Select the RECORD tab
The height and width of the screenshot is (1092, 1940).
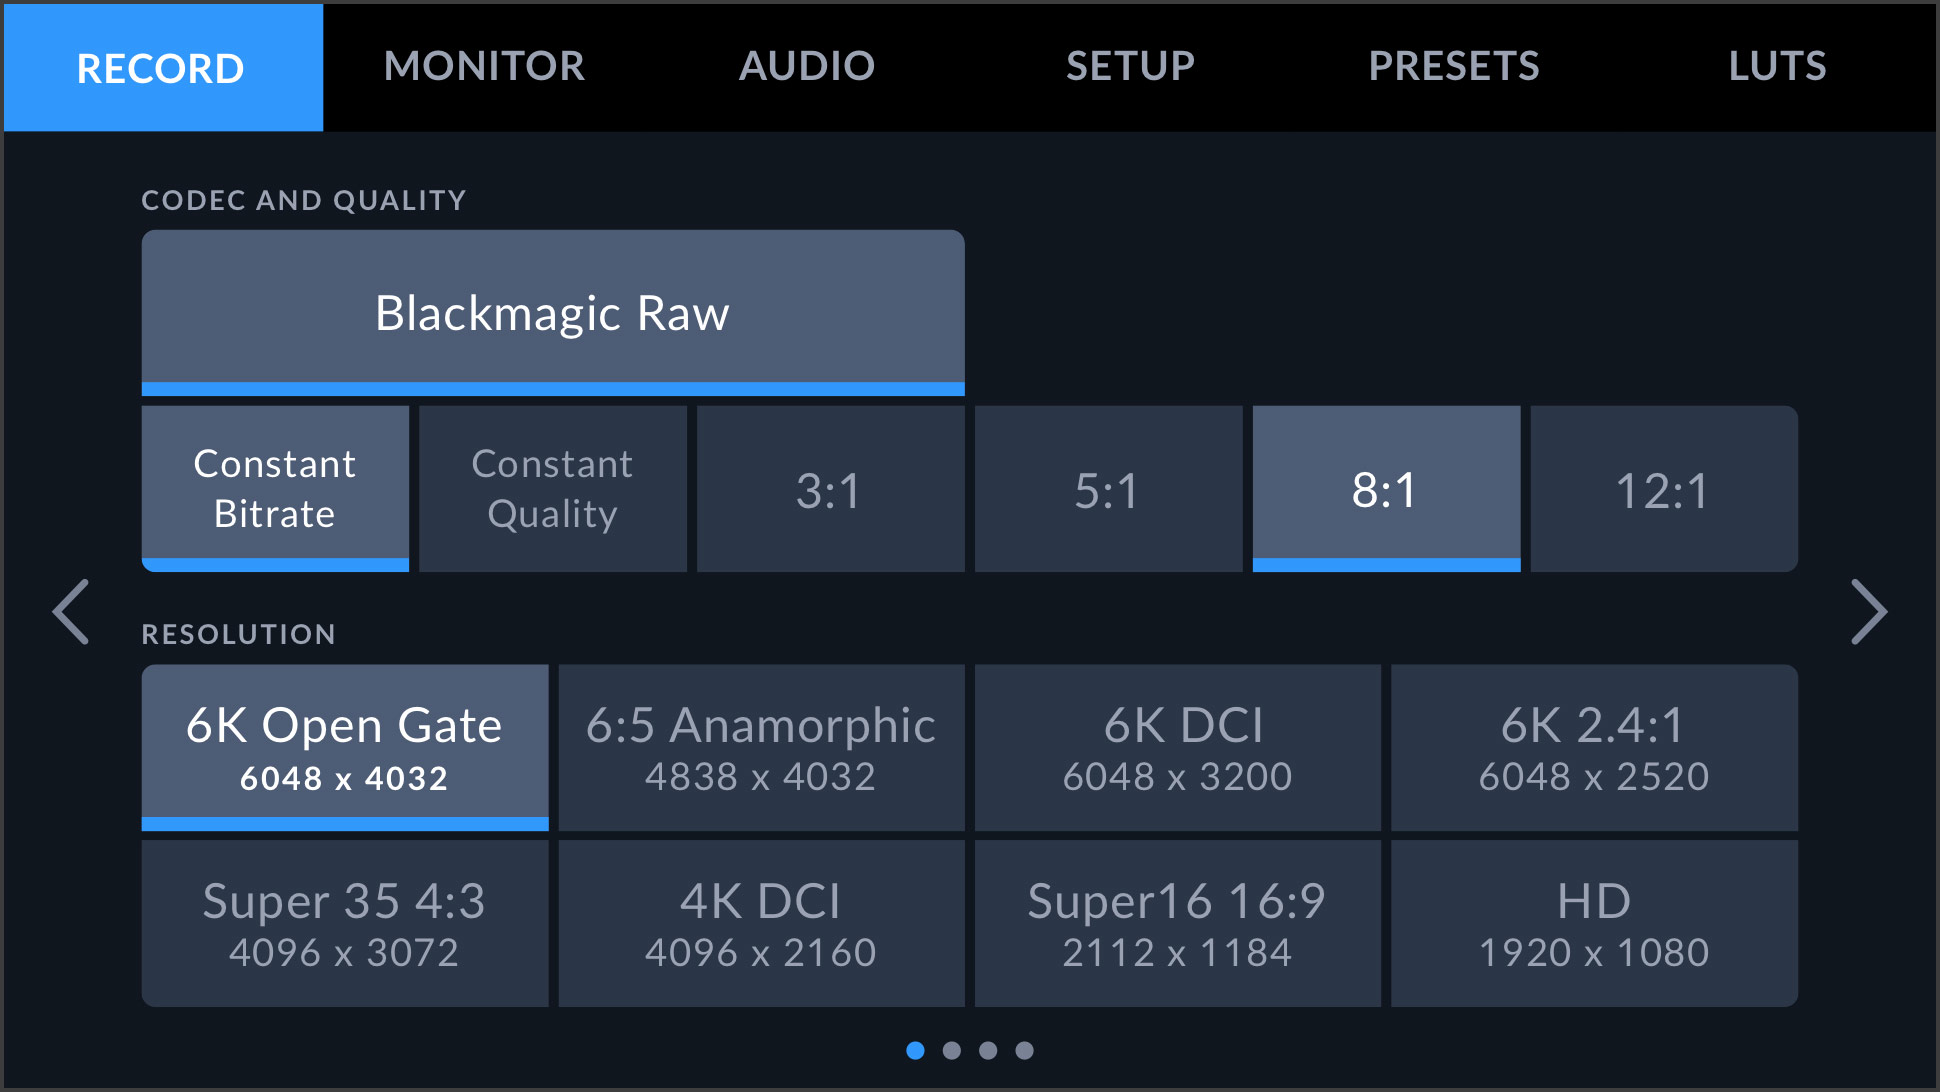click(163, 66)
